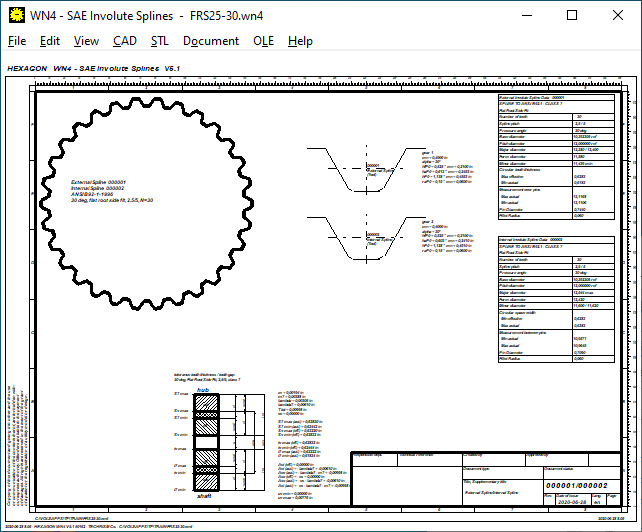642x532 pixels.
Task: Open the View menu
Action: [86, 41]
